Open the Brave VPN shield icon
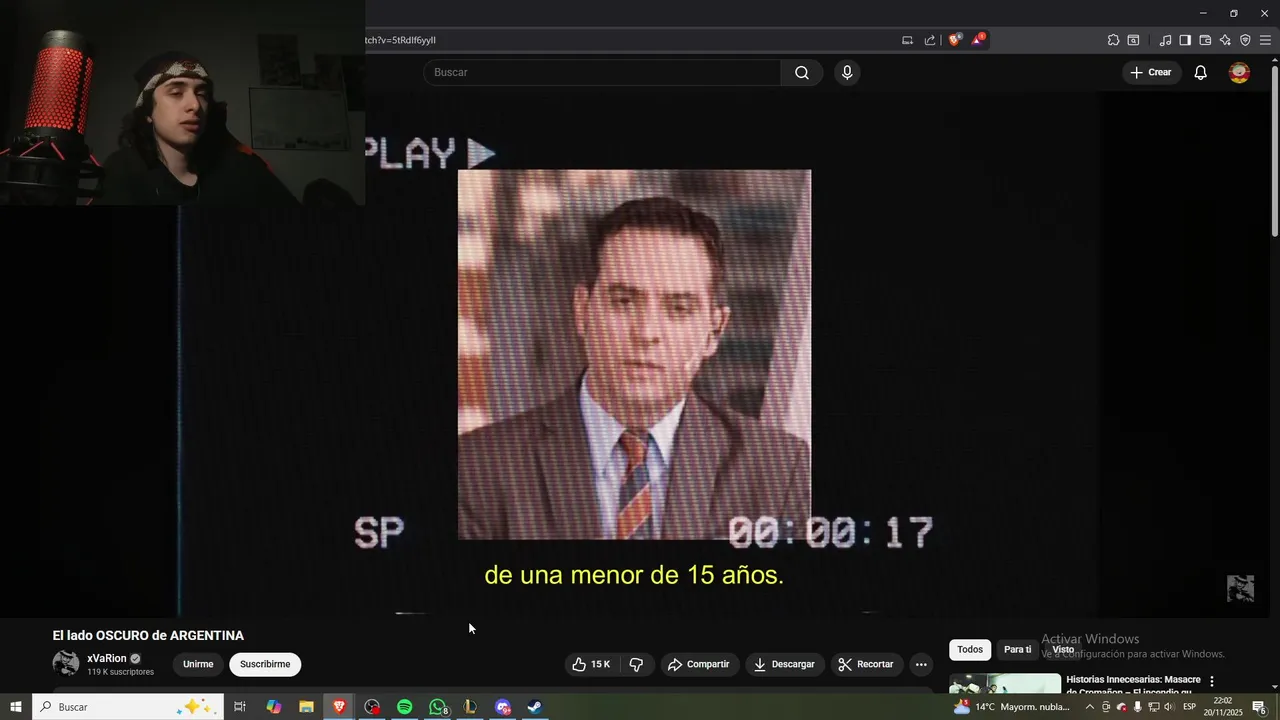Screen dimensions: 1280x720 (1245, 40)
